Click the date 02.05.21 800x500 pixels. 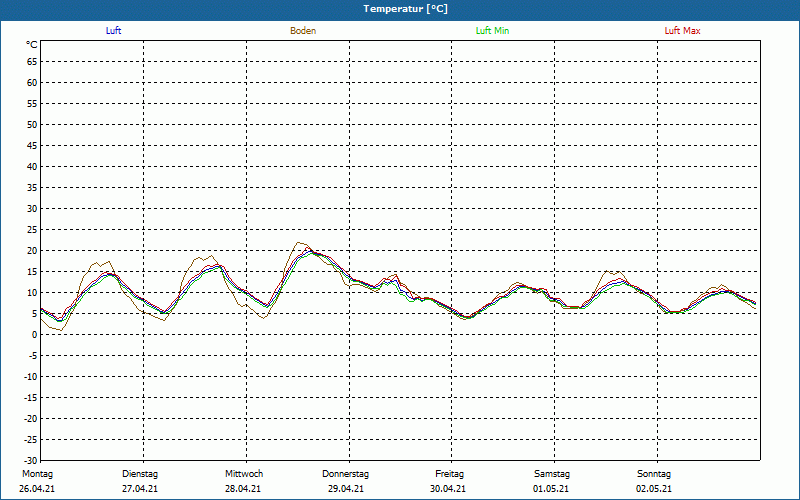[x=654, y=489]
